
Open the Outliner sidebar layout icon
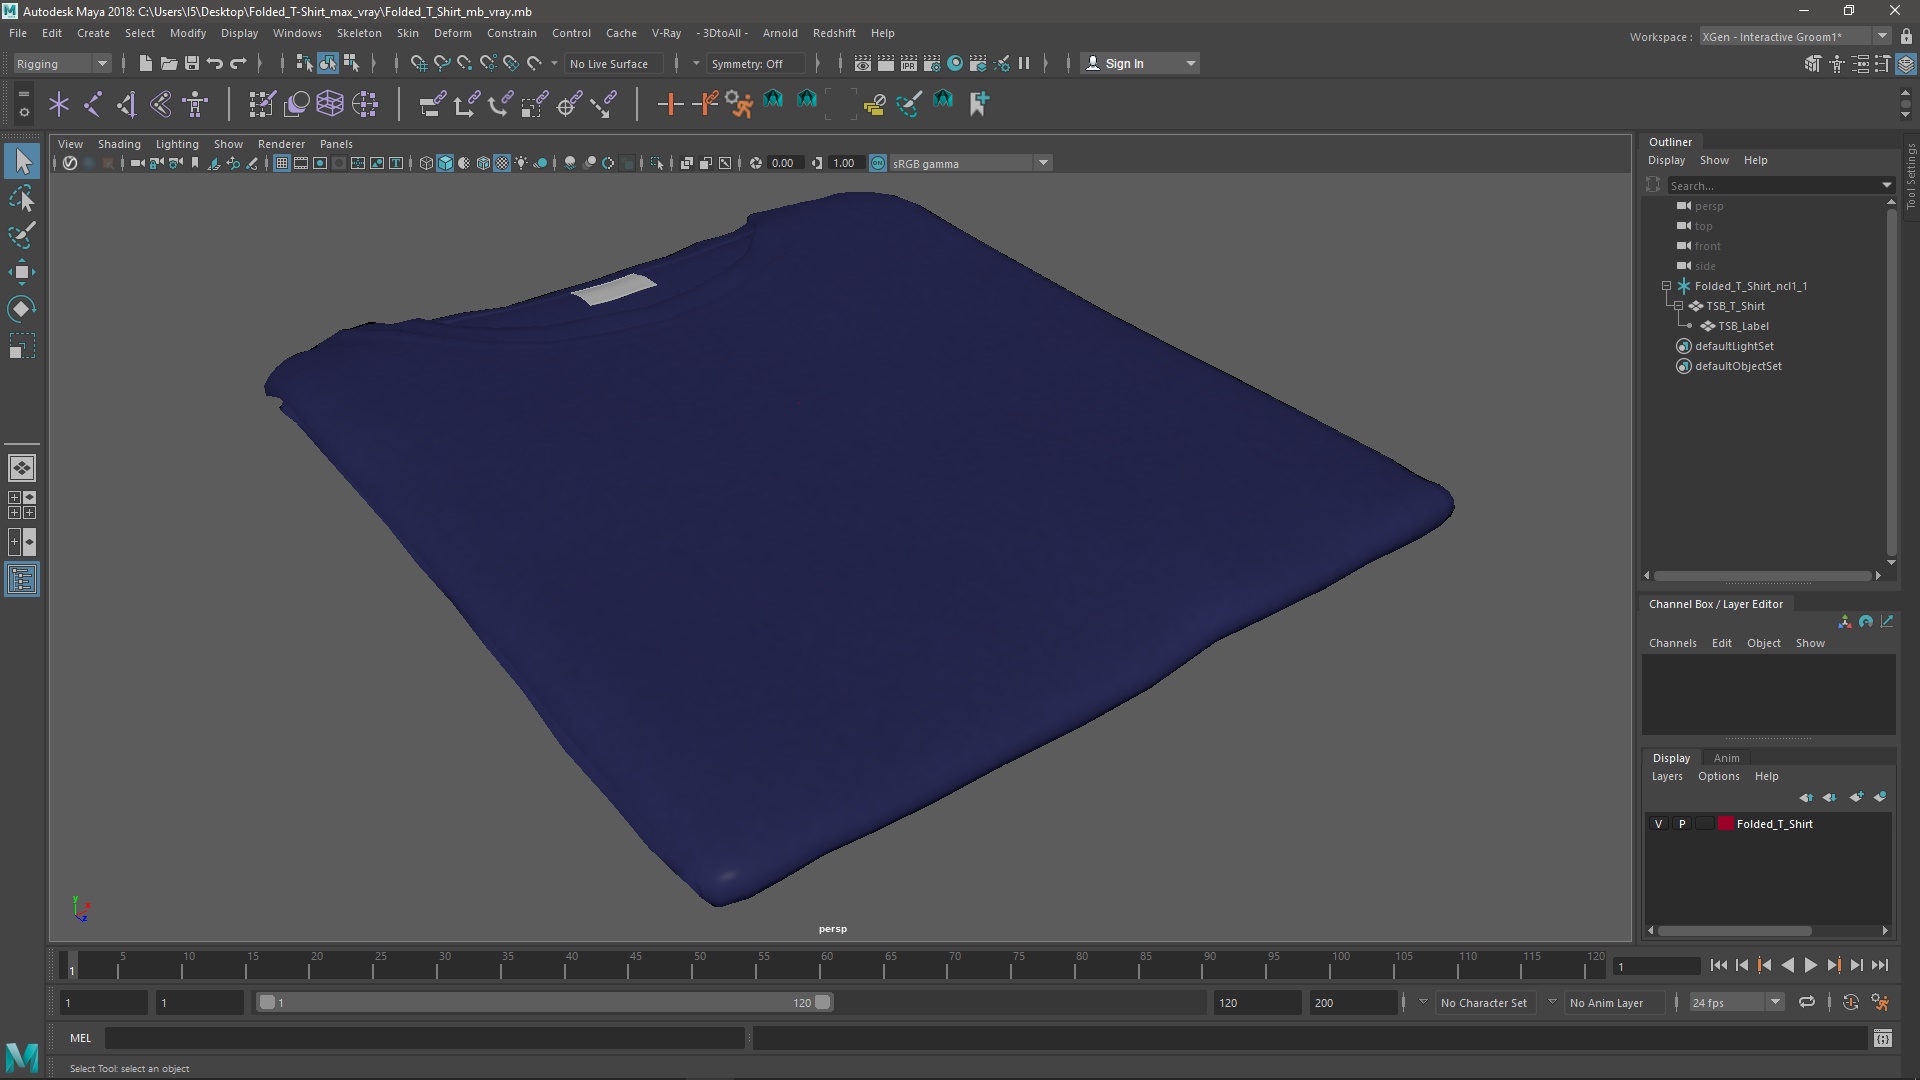click(22, 580)
